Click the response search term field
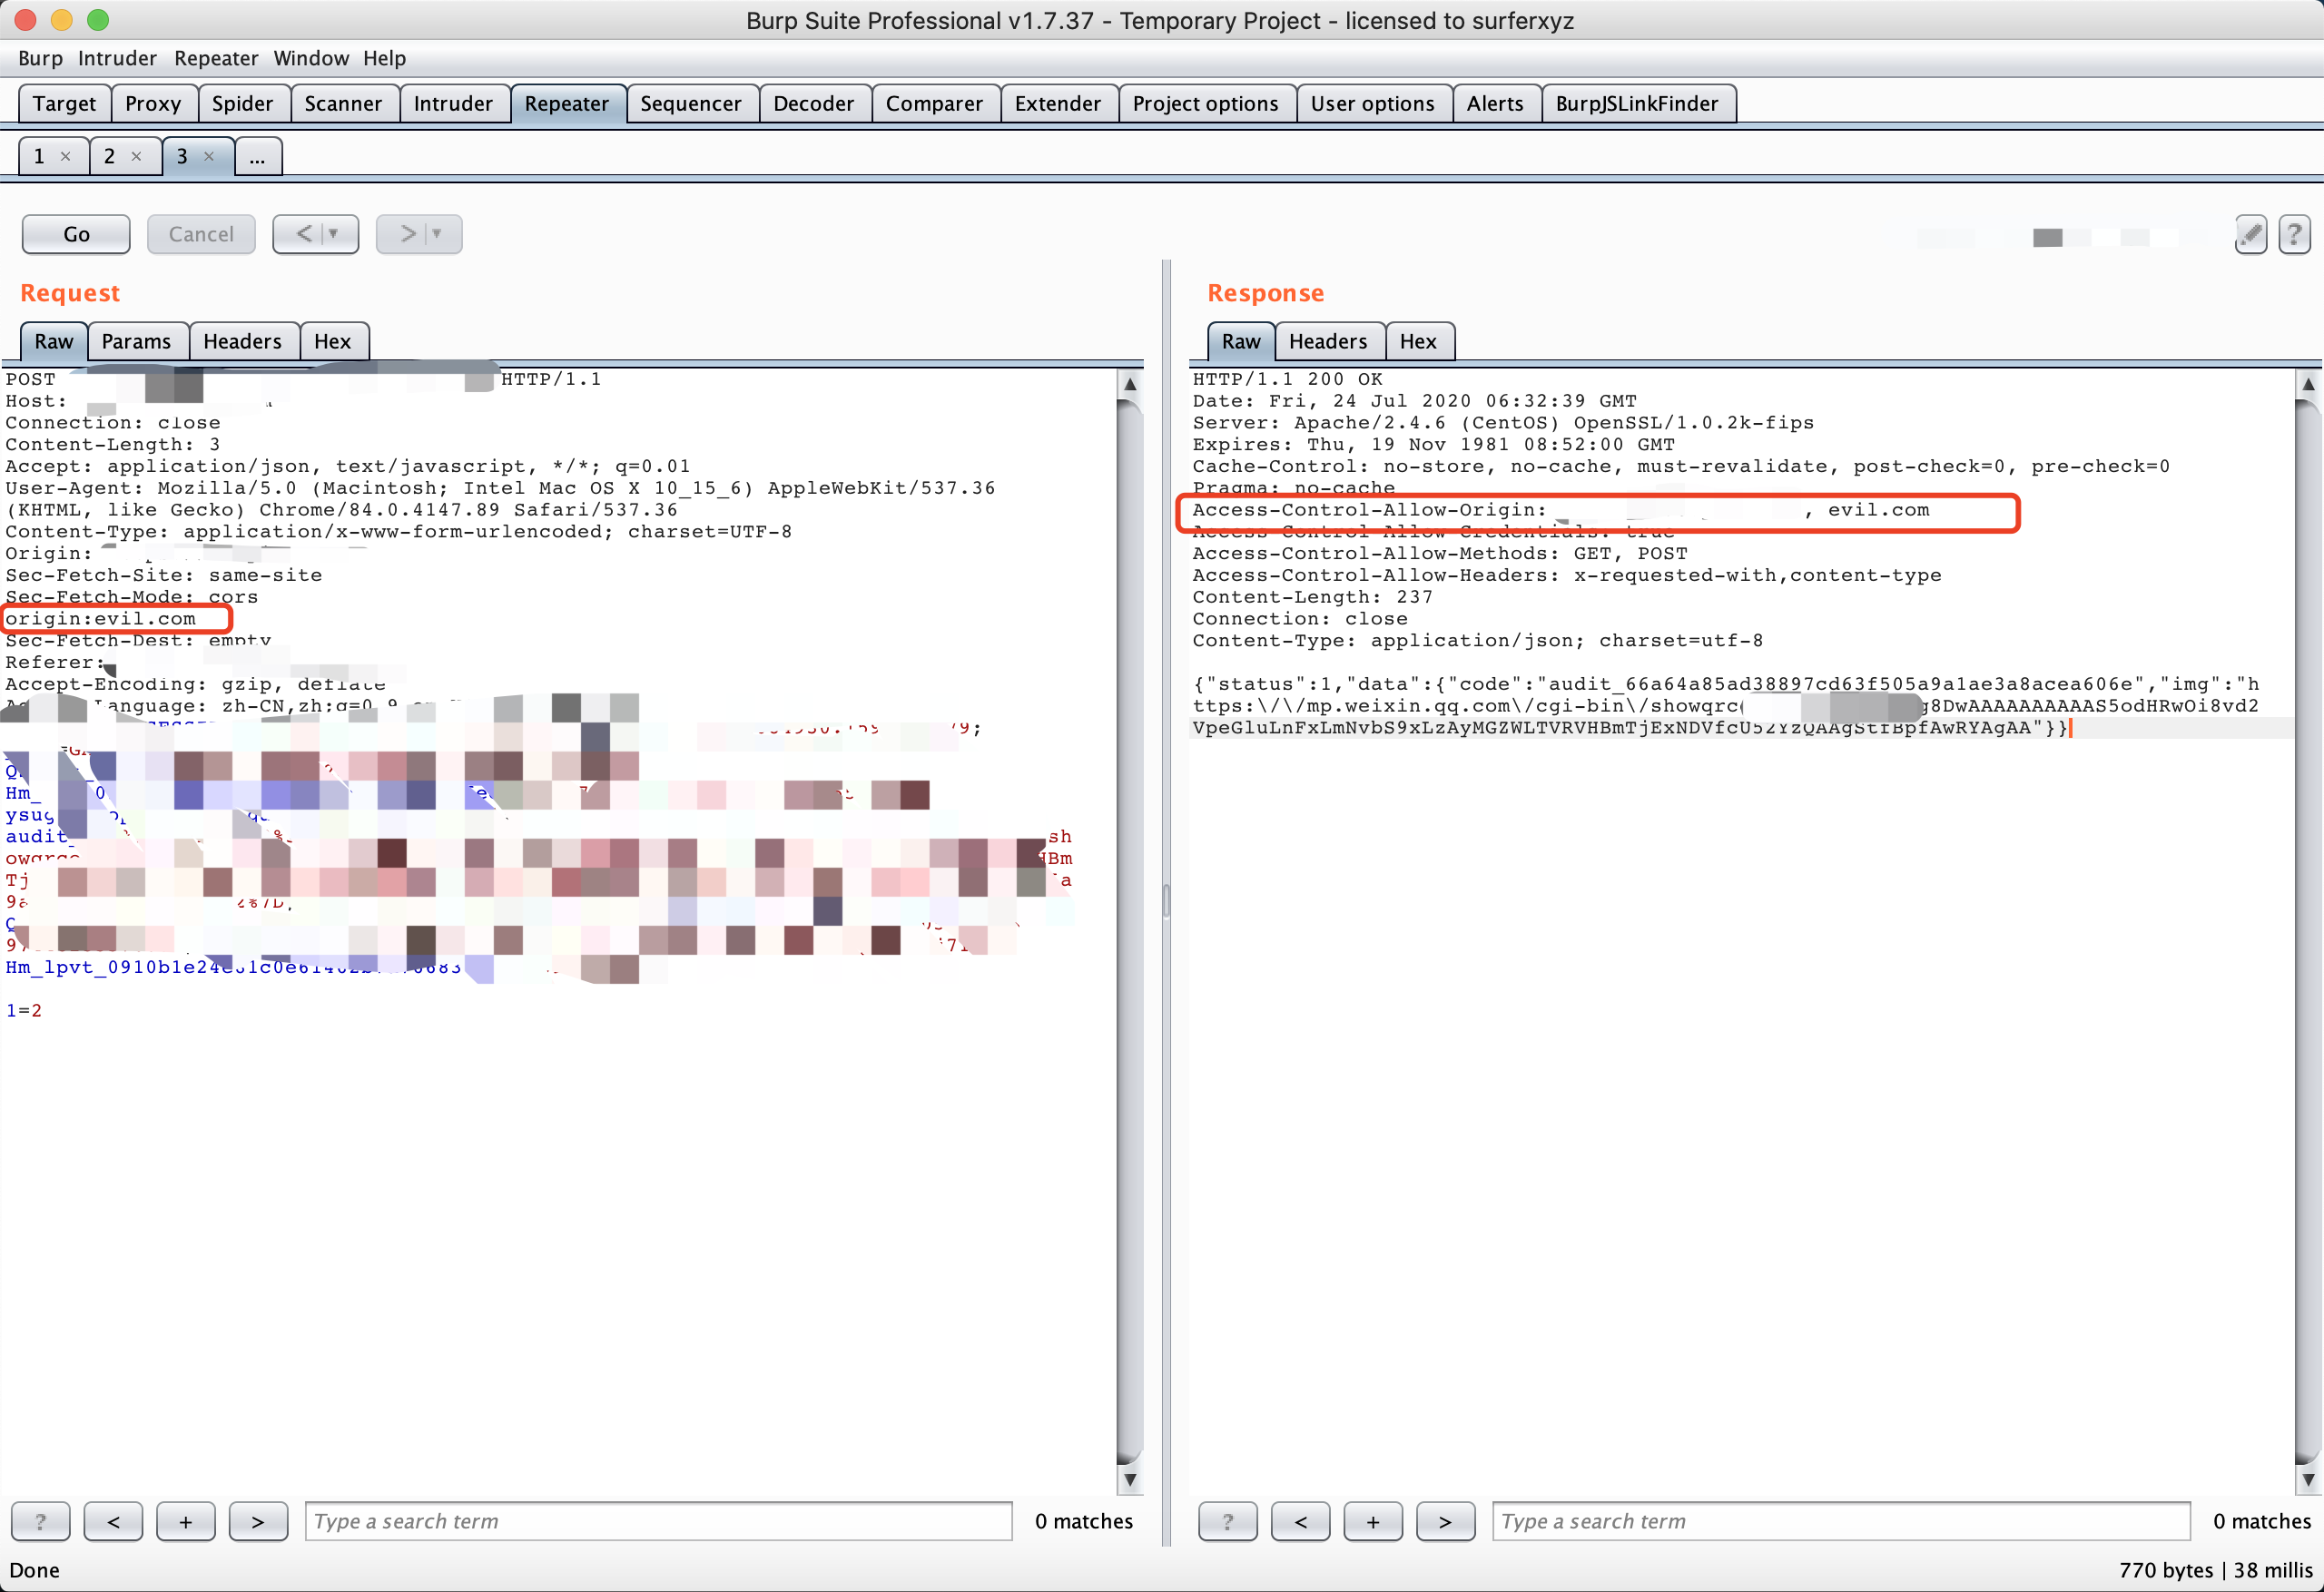The image size is (2324, 1592). (1840, 1521)
